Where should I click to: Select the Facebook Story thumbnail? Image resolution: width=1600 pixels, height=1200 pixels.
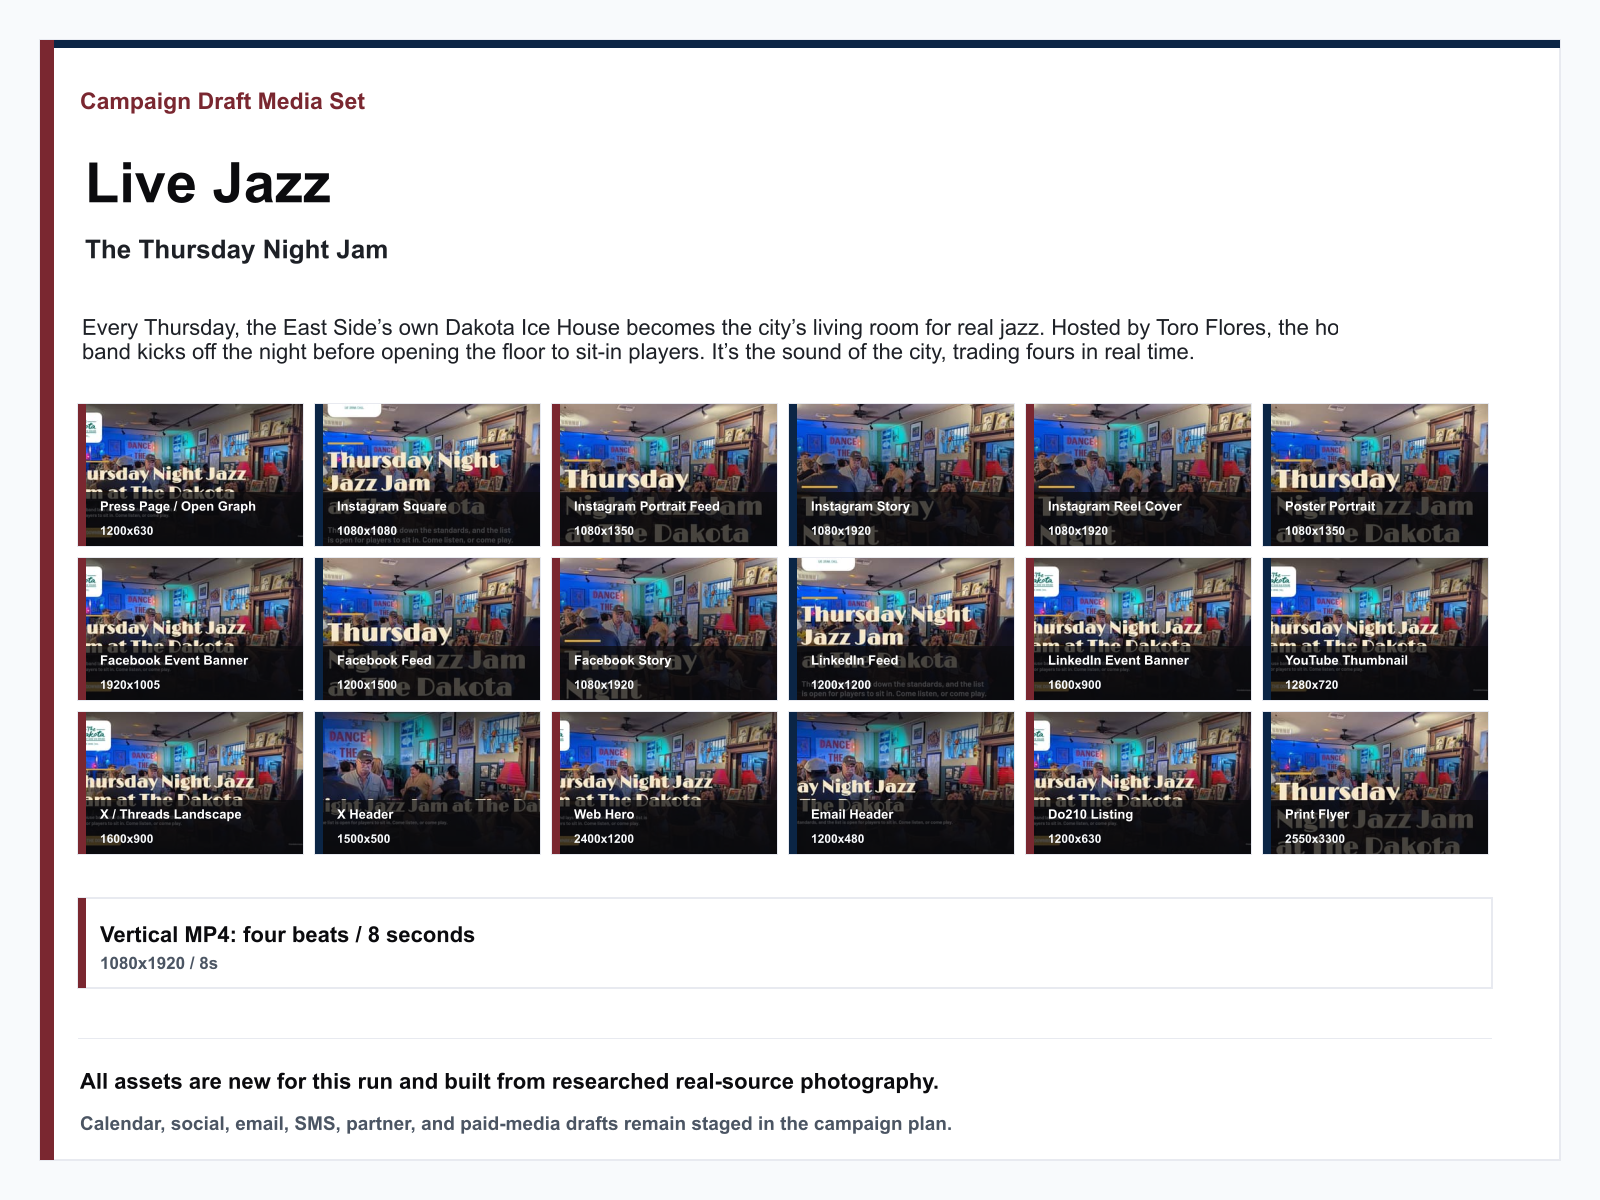pos(664,629)
